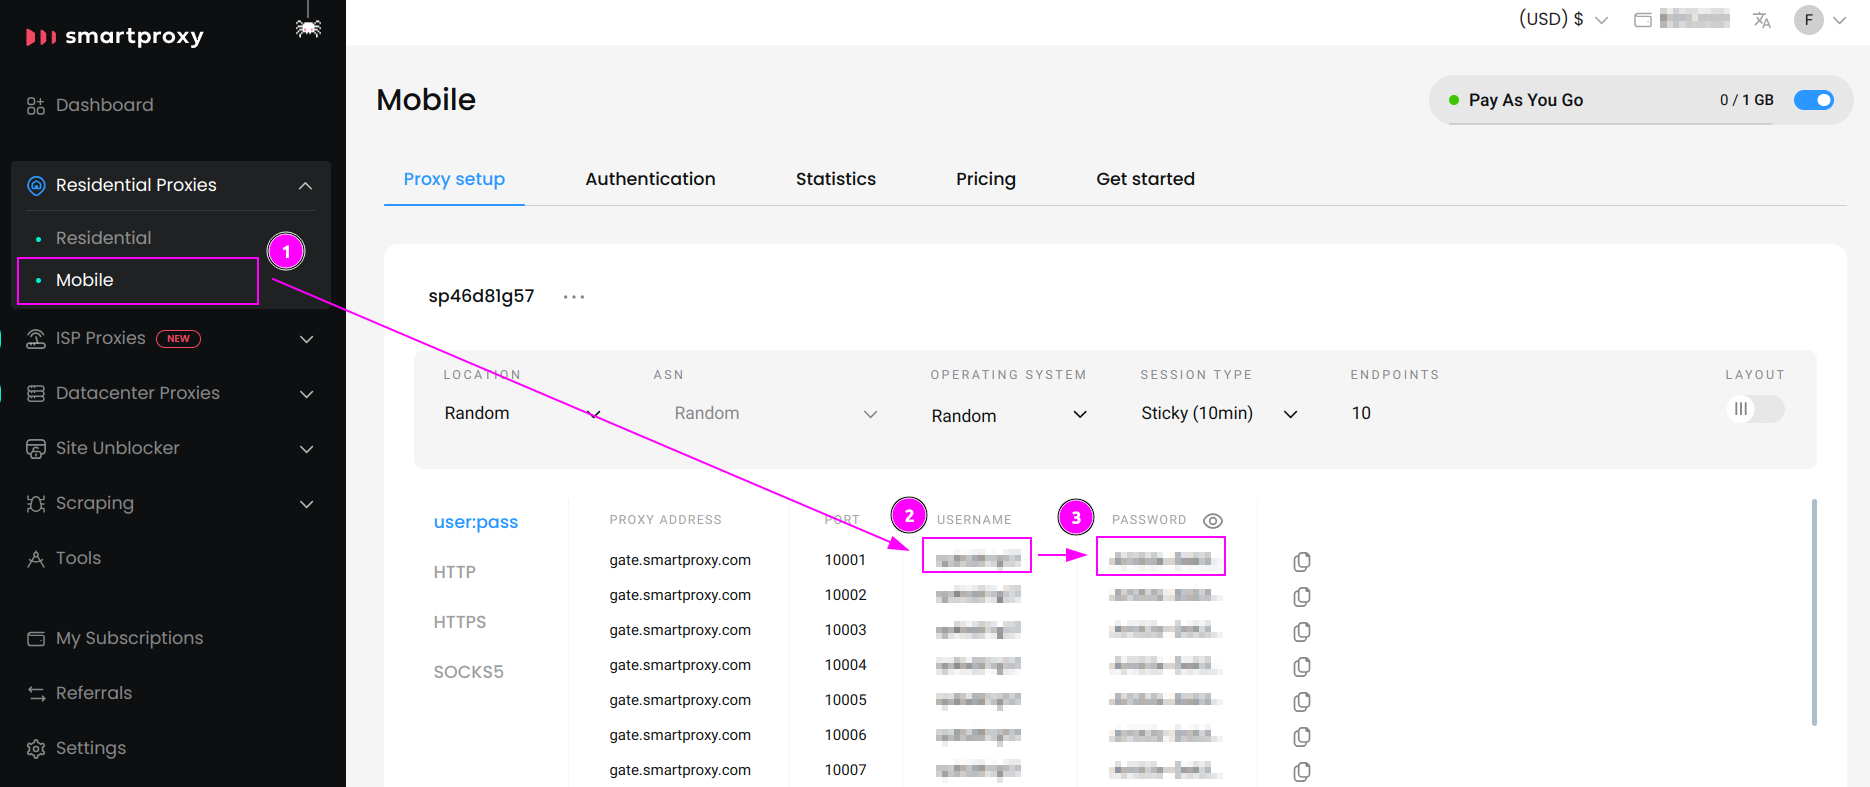Open the Operating System dropdown

point(1009,415)
